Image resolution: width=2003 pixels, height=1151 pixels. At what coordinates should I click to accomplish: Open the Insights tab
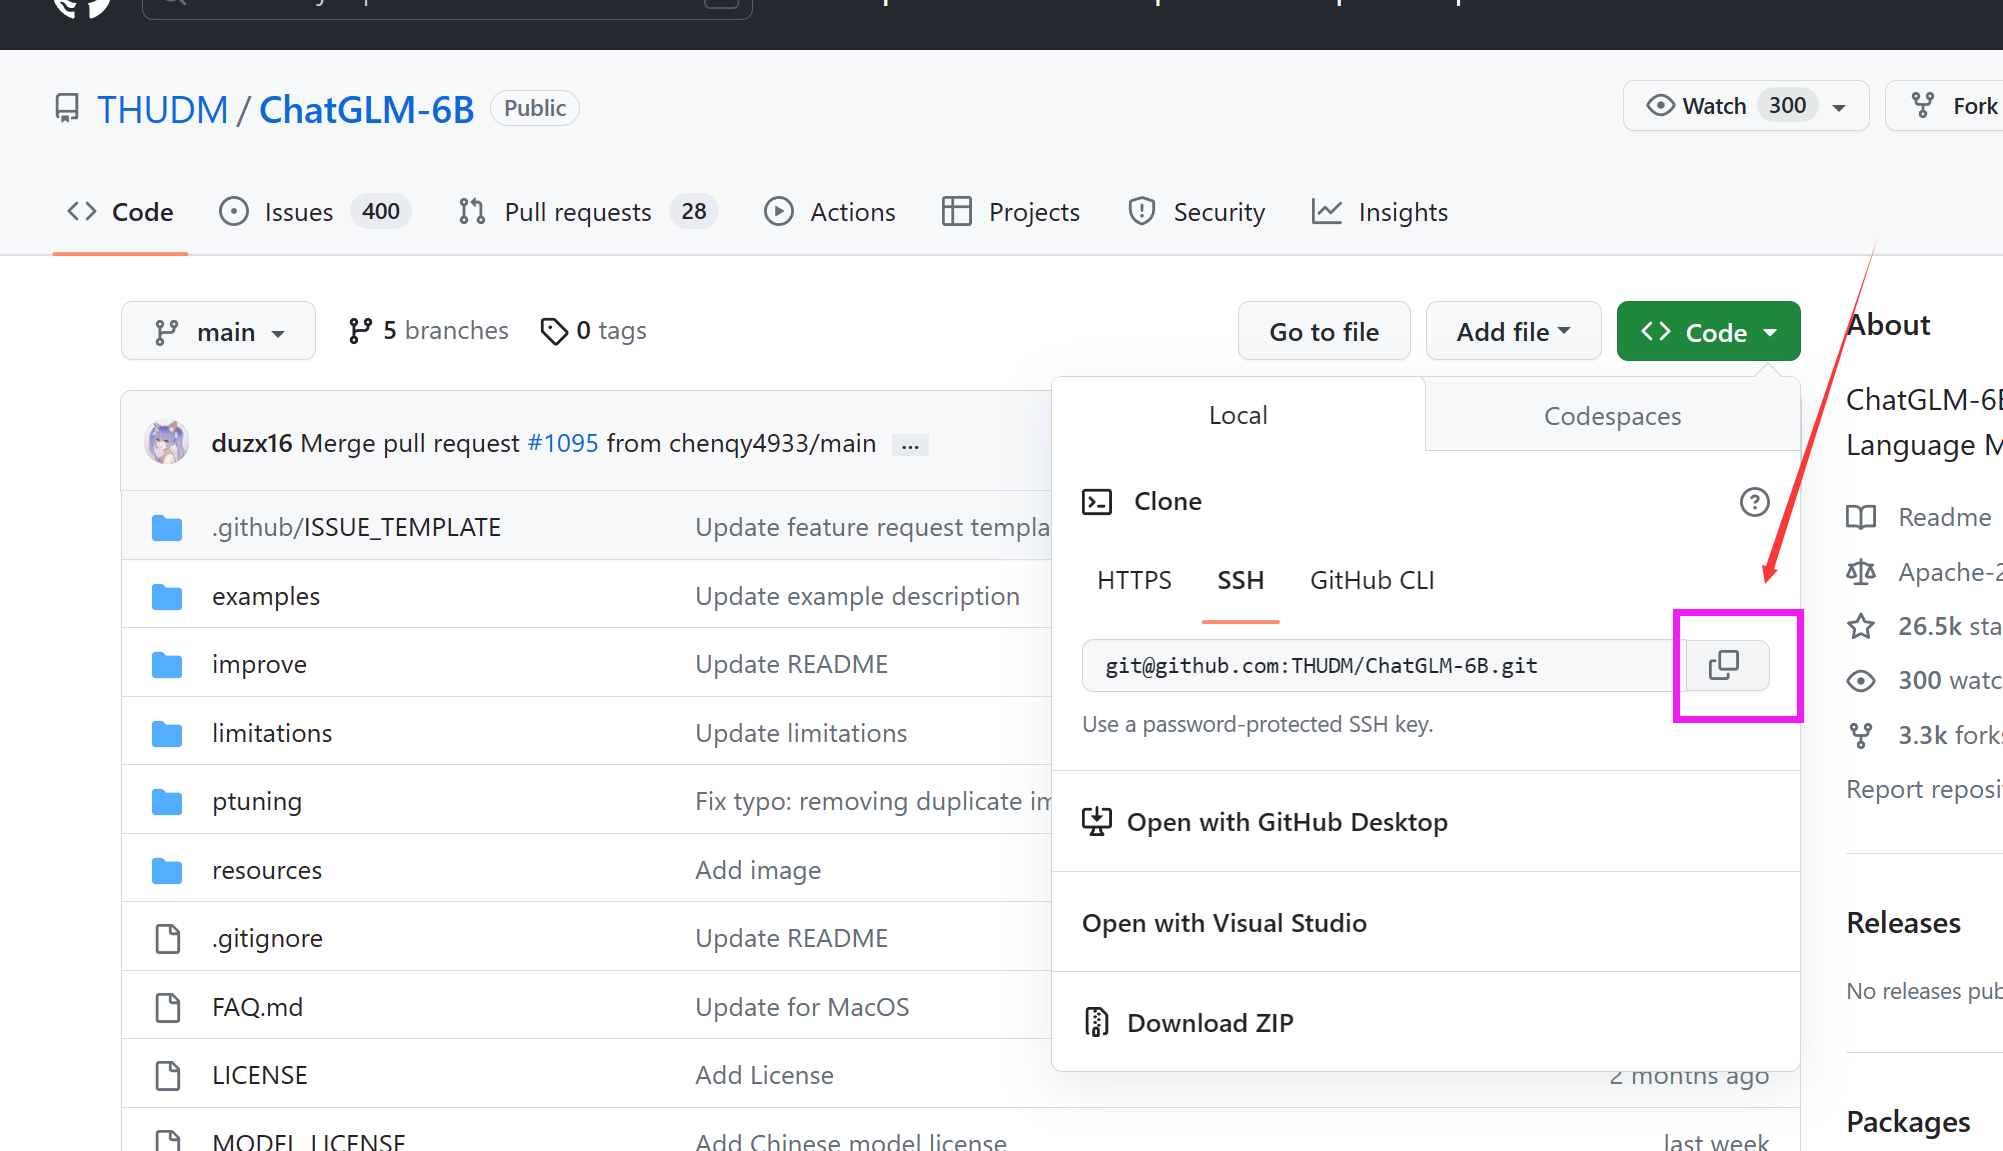(1380, 212)
